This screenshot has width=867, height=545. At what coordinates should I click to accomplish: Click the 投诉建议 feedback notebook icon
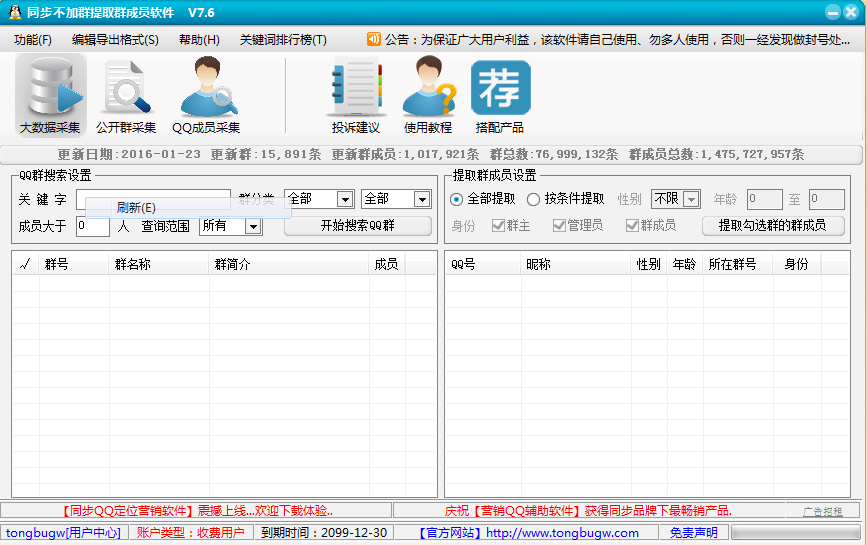tap(356, 97)
